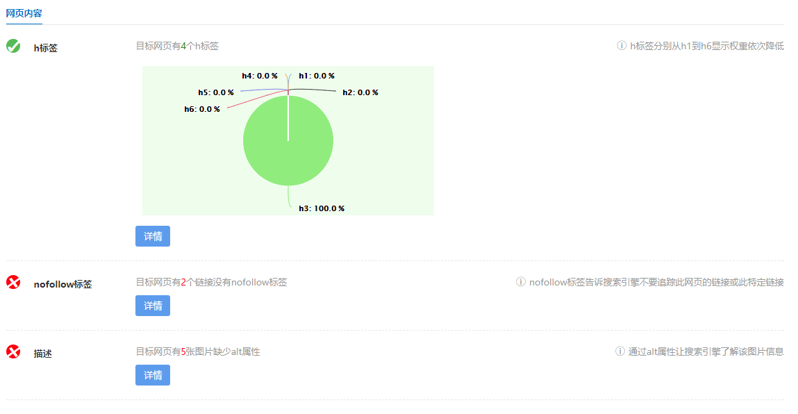798x414 pixels.
Task: Open 详情 for the nofollow标签 row
Action: tap(153, 306)
